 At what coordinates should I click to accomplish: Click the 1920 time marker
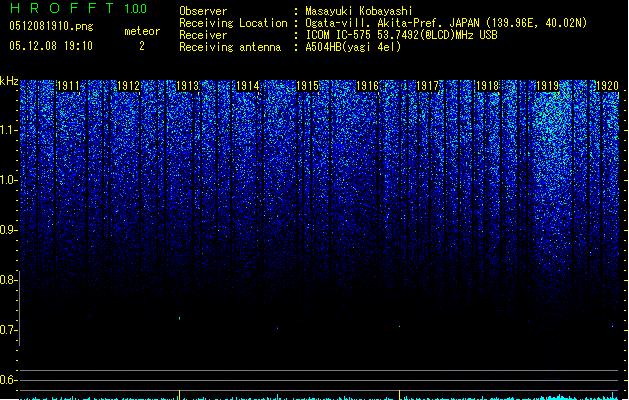coord(607,86)
